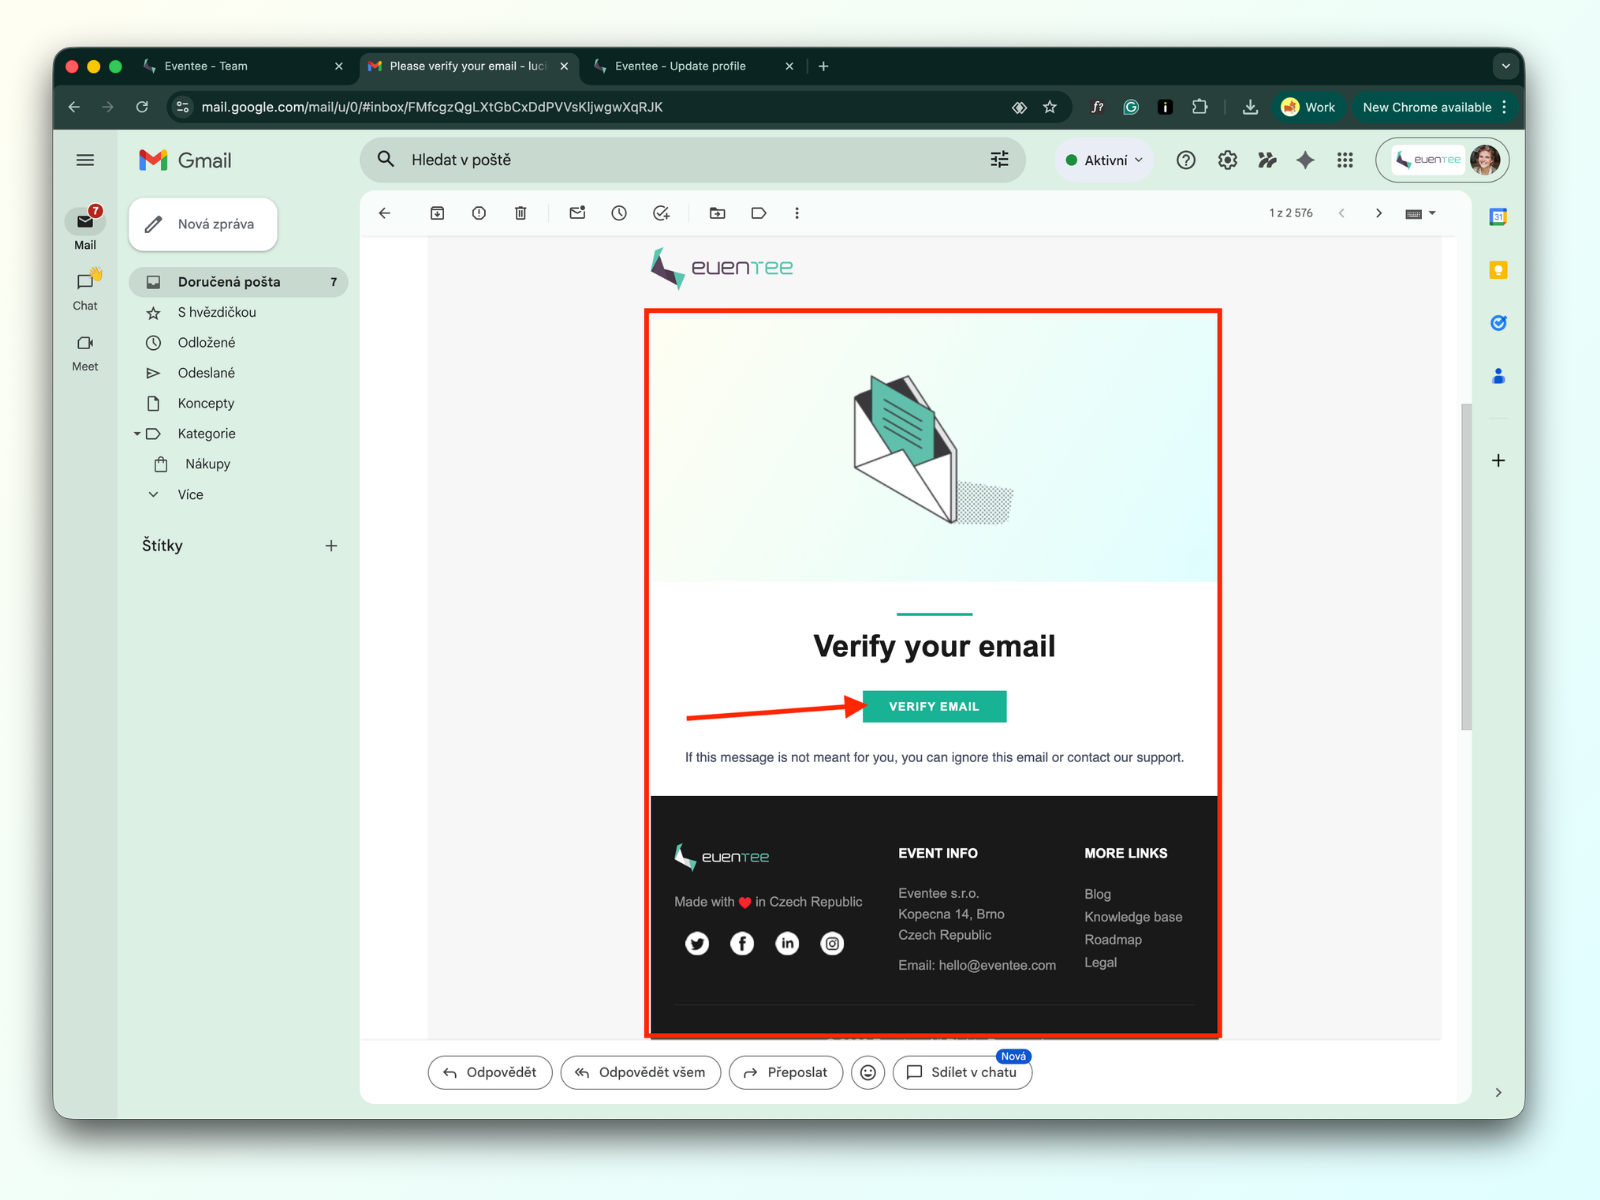Viewport: 1600px width, 1200px height.
Task: Snooze the email with the clock icon
Action: 619,213
